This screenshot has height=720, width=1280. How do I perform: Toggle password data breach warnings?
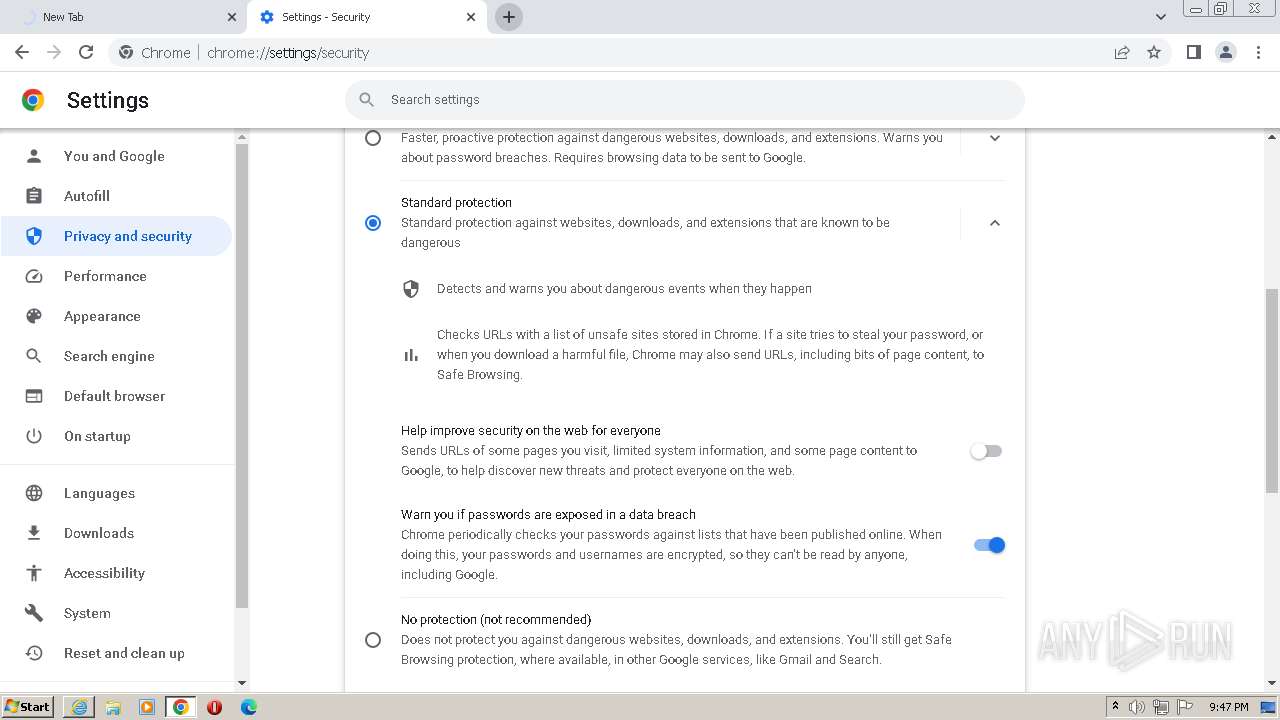pyautogui.click(x=989, y=545)
